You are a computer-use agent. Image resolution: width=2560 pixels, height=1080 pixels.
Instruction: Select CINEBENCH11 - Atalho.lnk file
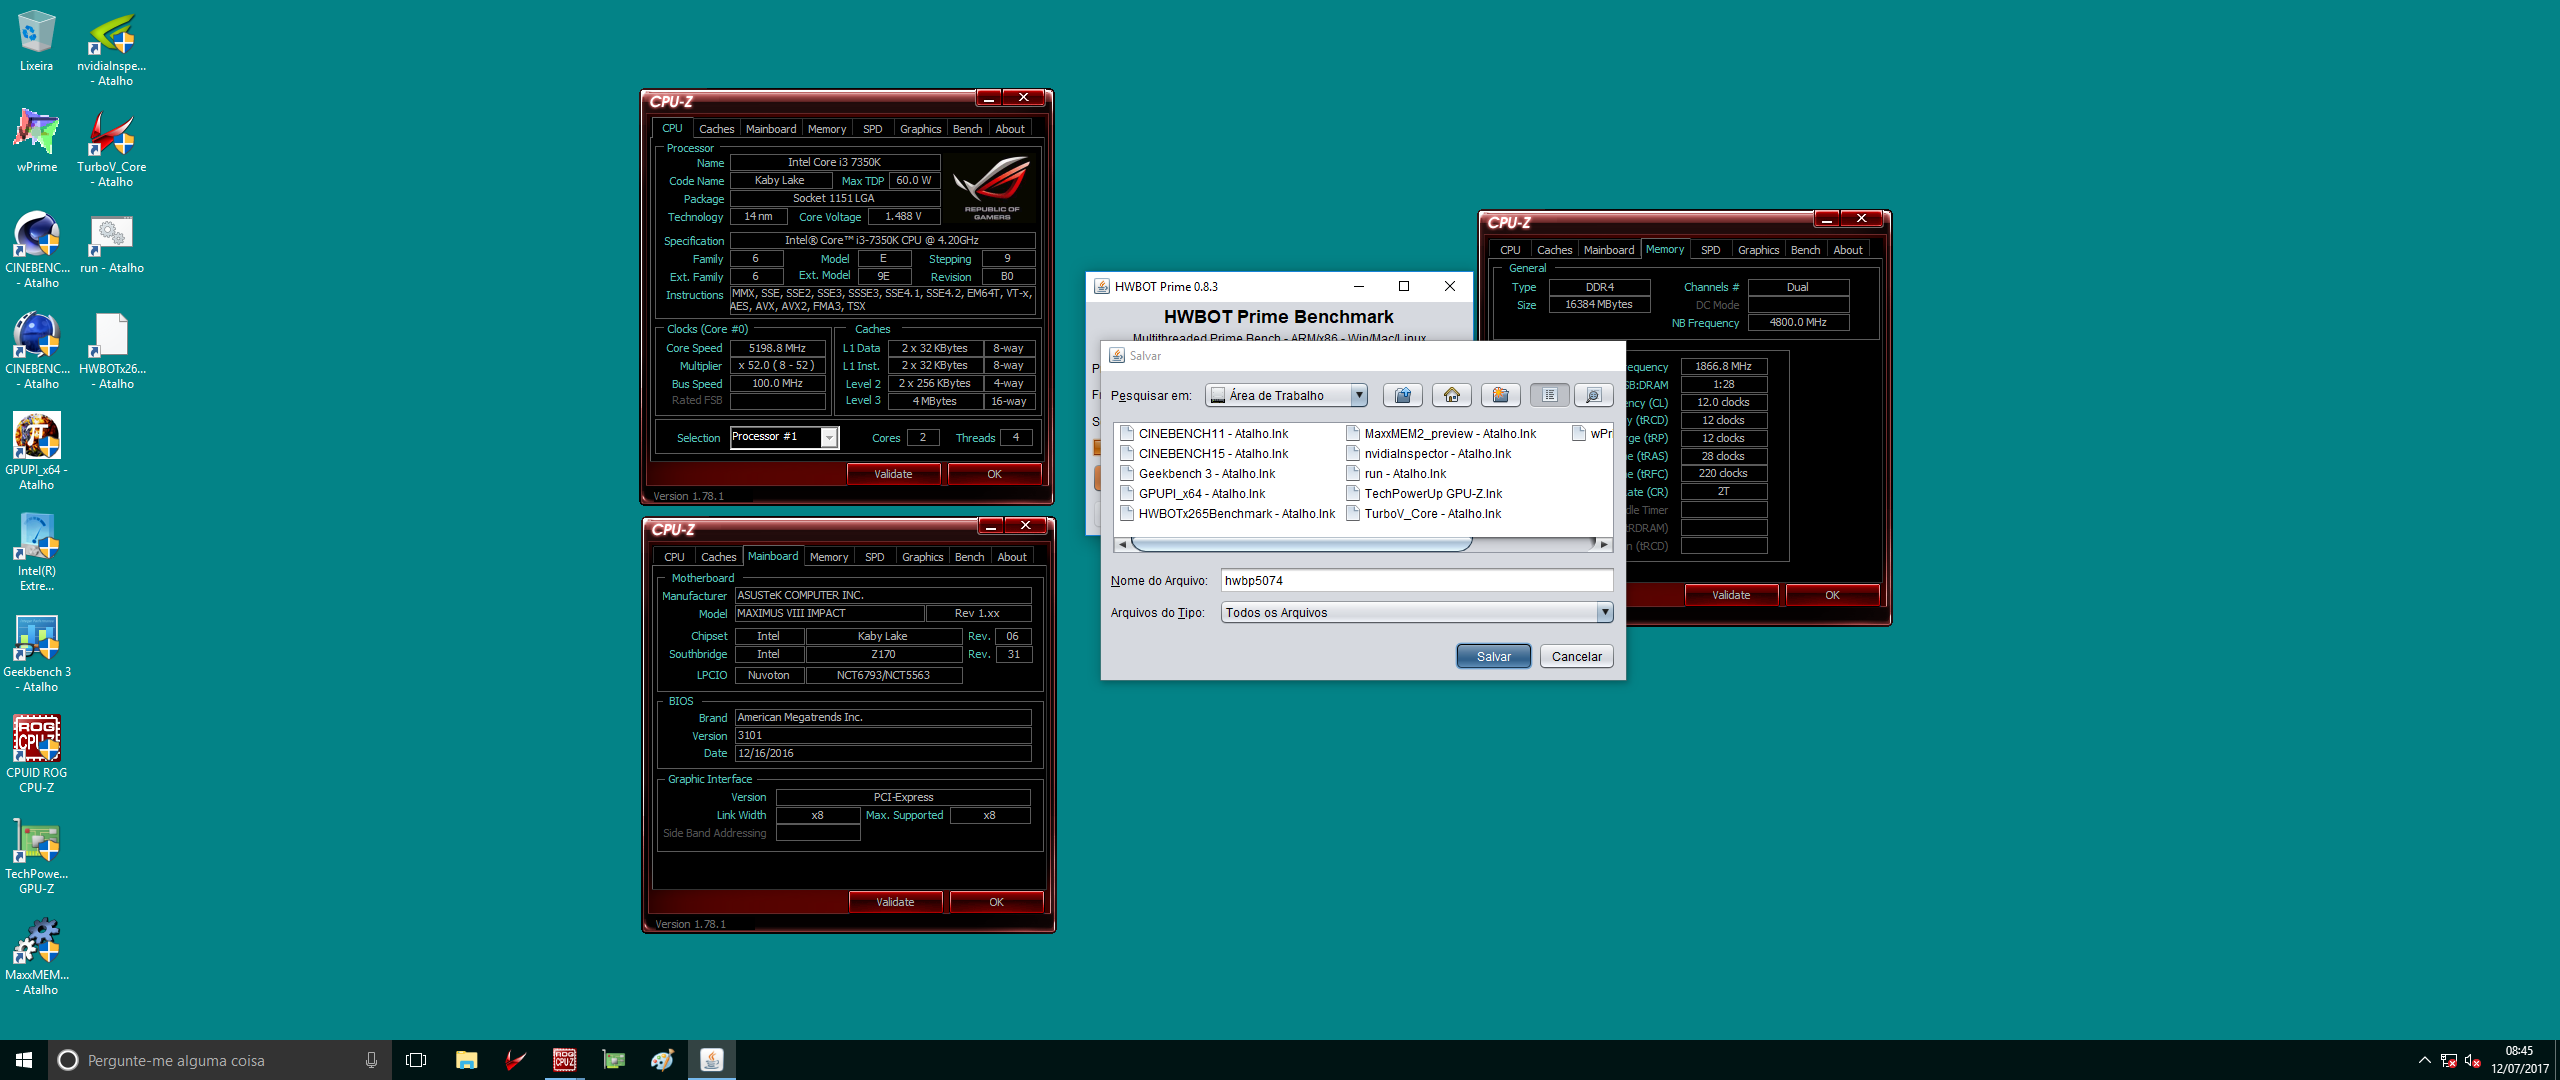1204,433
